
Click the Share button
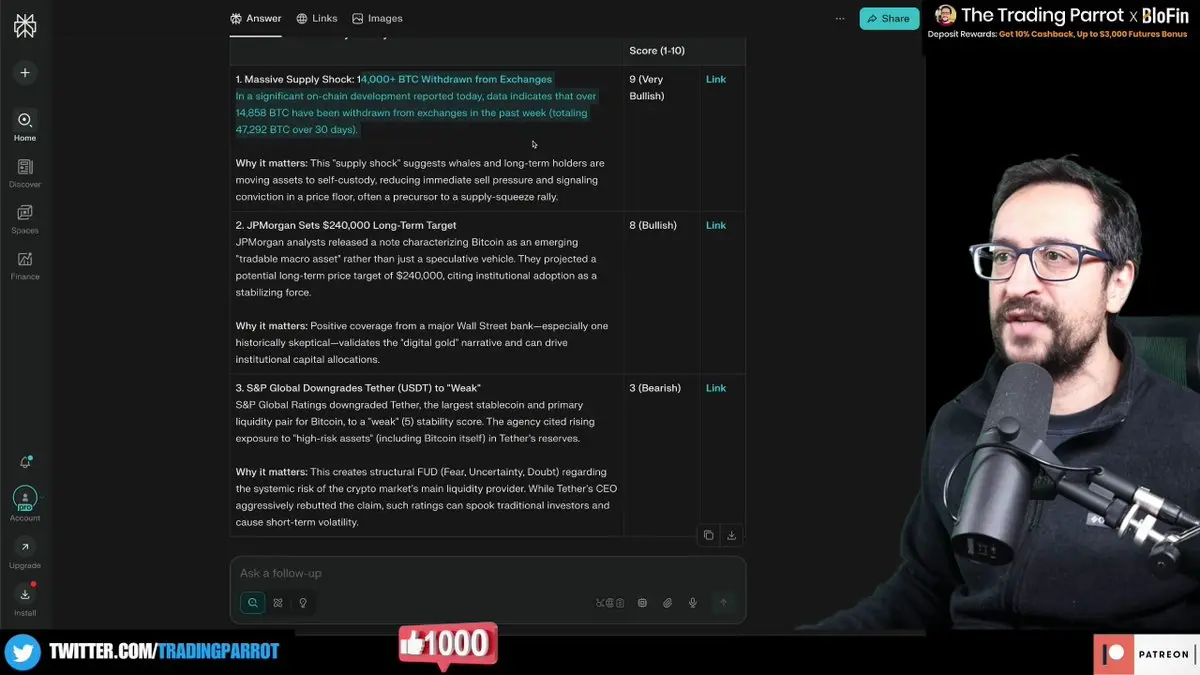[889, 18]
